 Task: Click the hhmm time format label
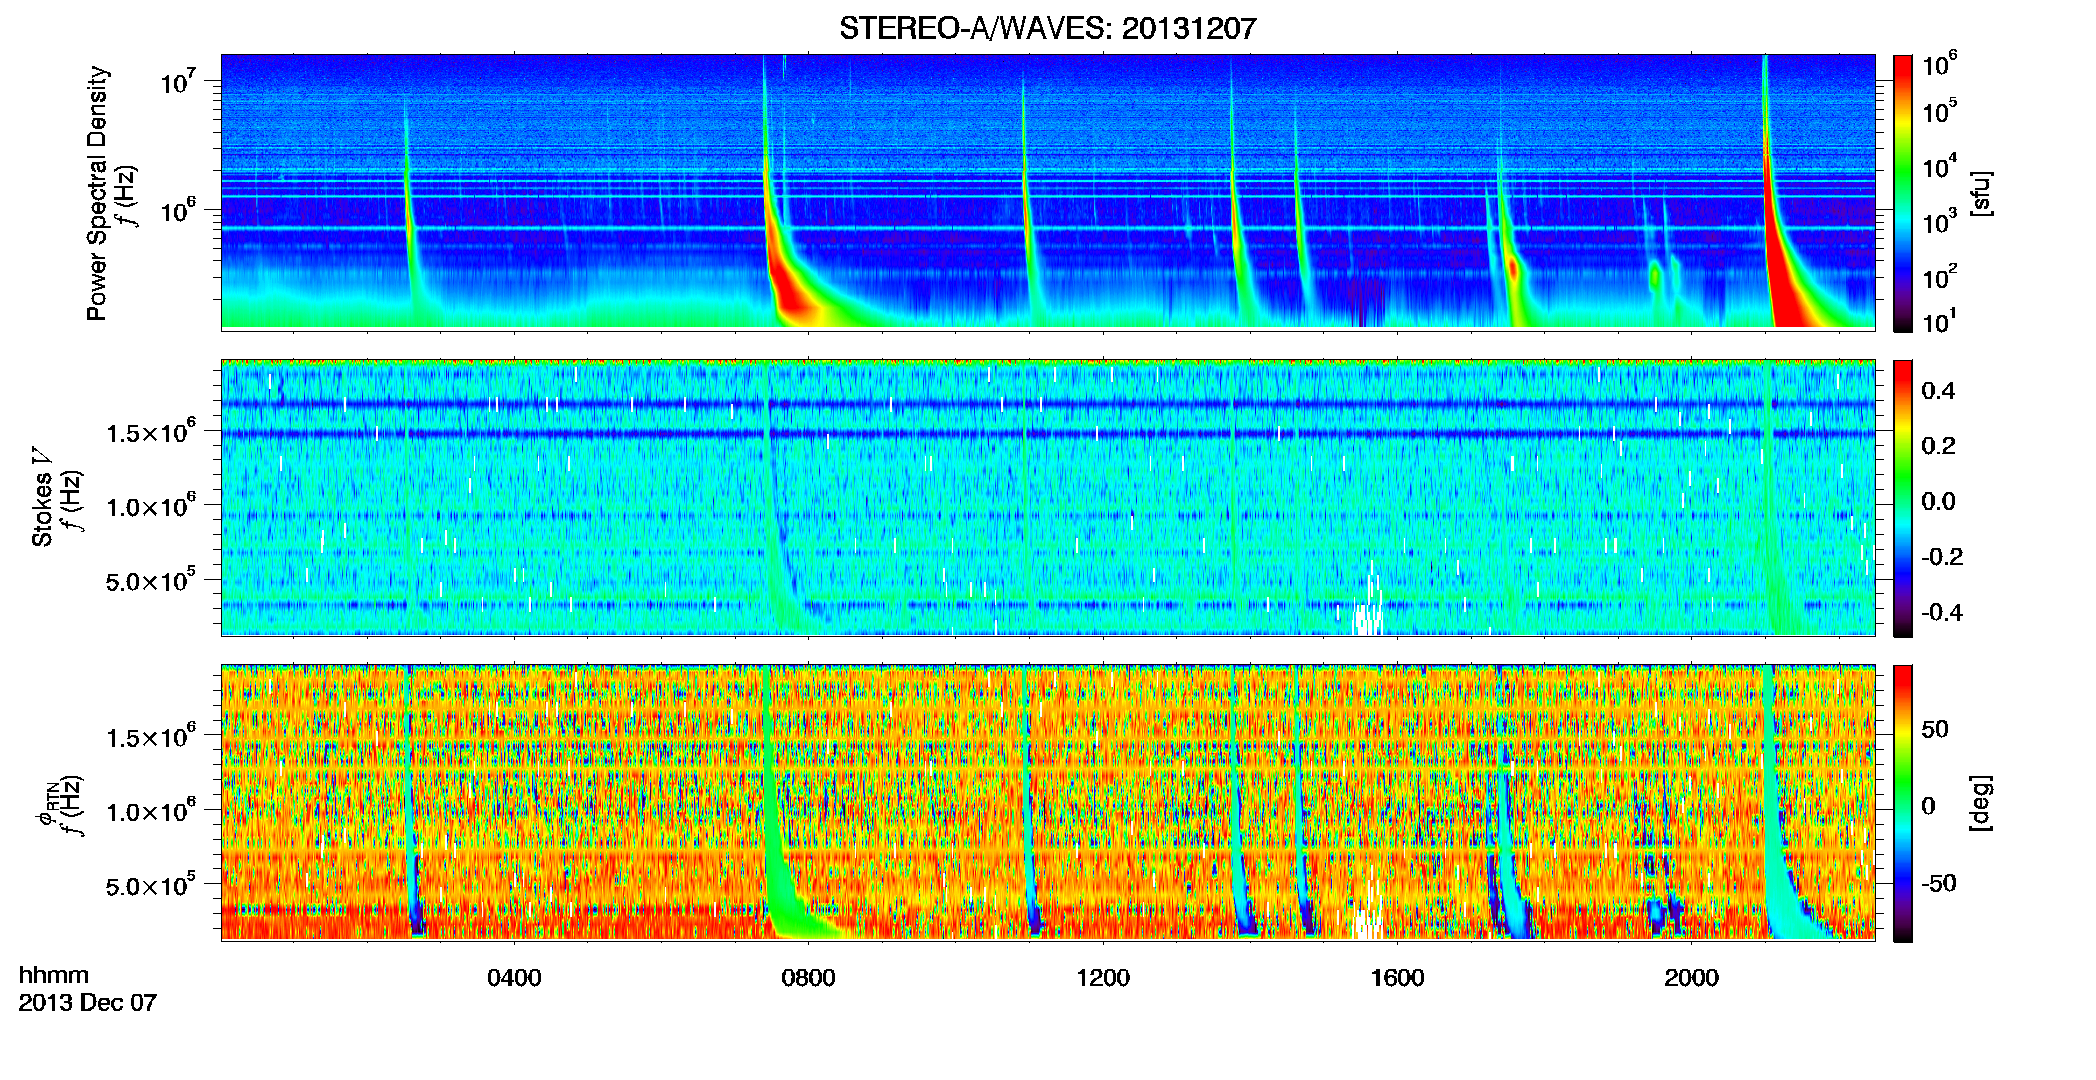(54, 975)
